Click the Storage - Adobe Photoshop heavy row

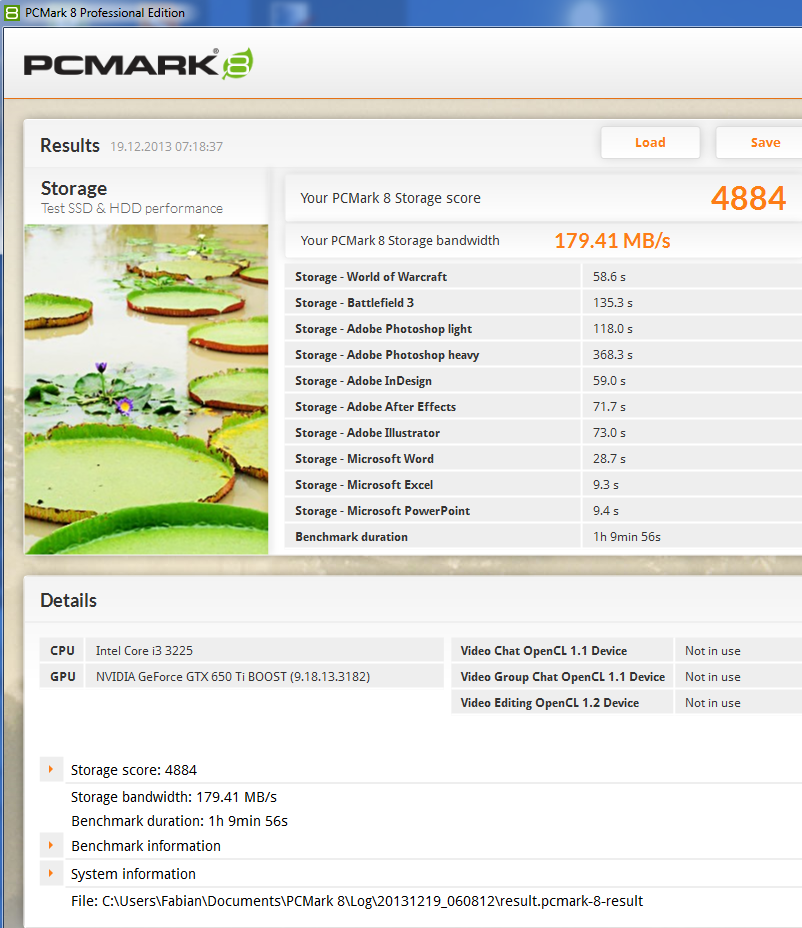click(543, 355)
